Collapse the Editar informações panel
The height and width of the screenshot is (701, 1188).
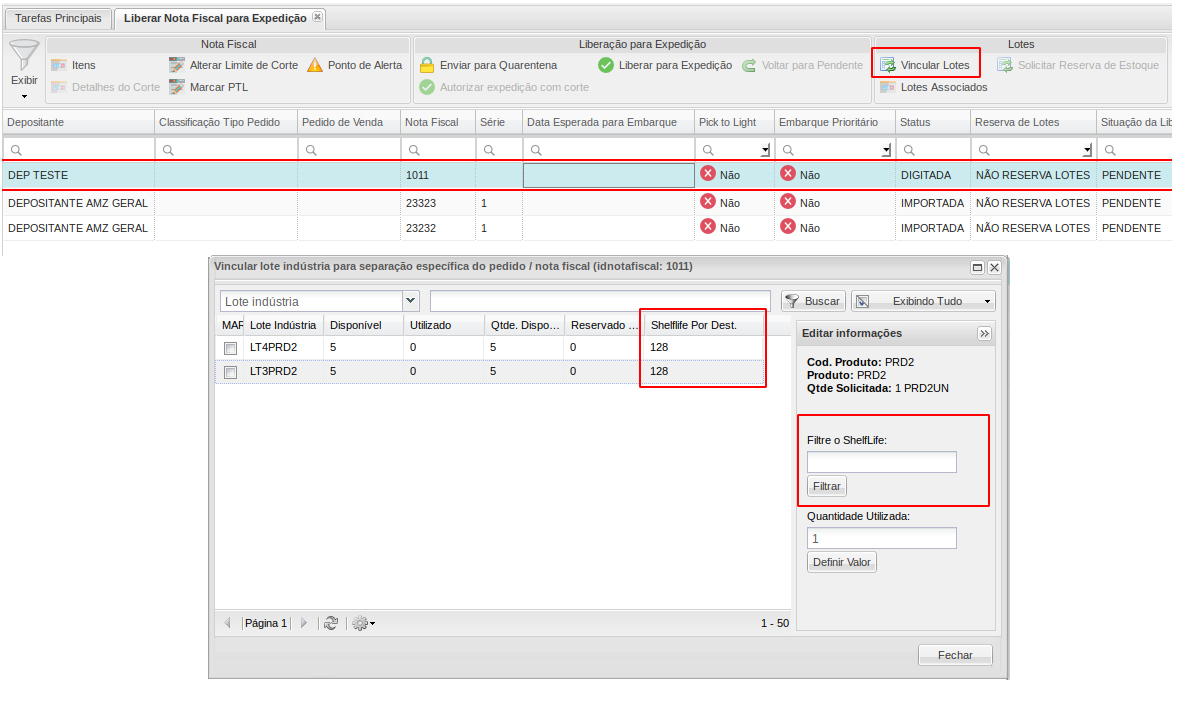[984, 333]
